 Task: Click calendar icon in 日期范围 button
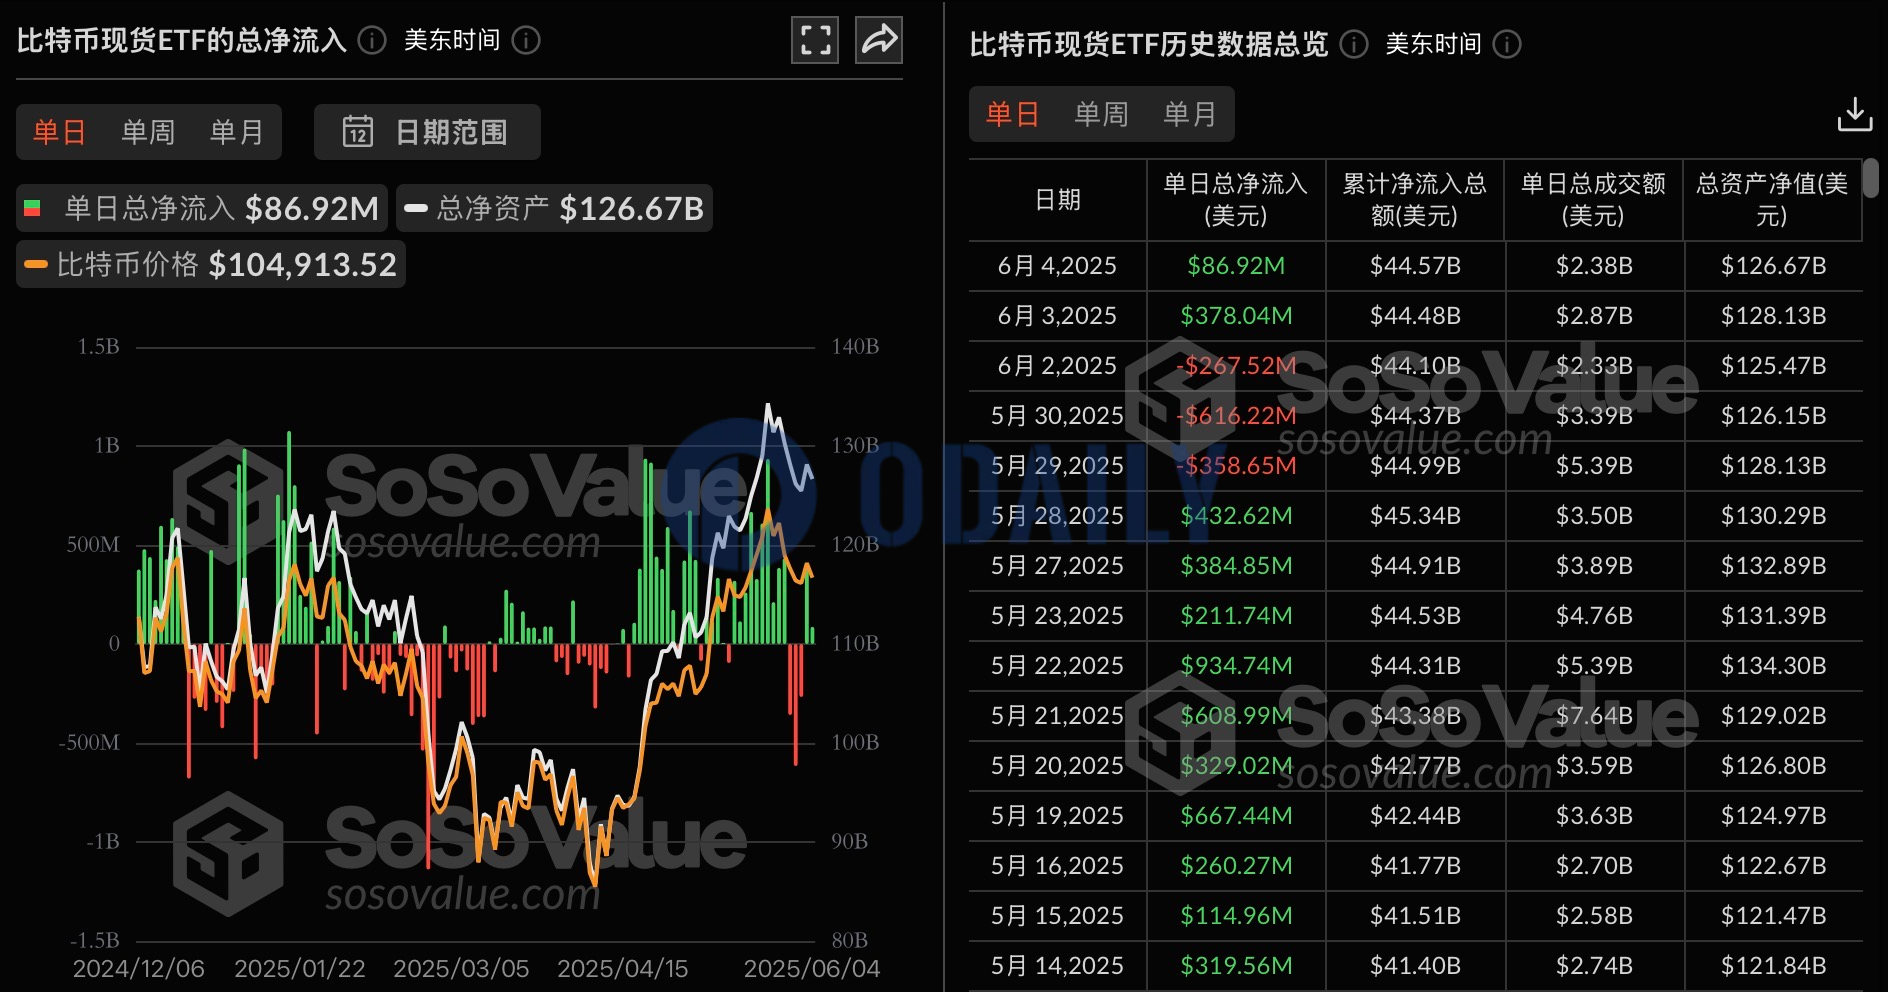coord(358,132)
